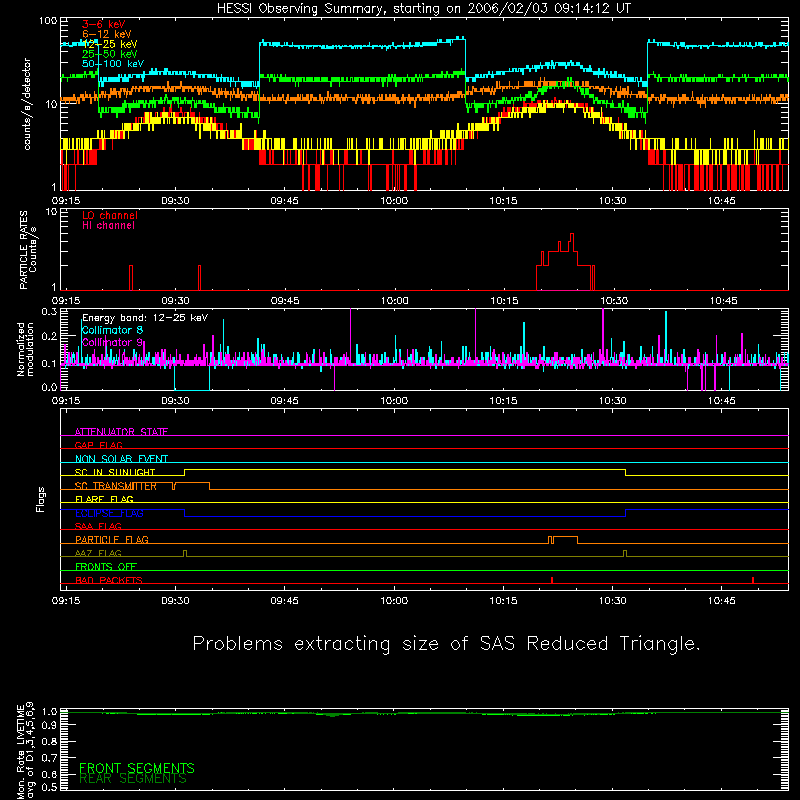The height and width of the screenshot is (800, 800).
Task: Select the PARTICLE FLAG label
Action: point(112,539)
